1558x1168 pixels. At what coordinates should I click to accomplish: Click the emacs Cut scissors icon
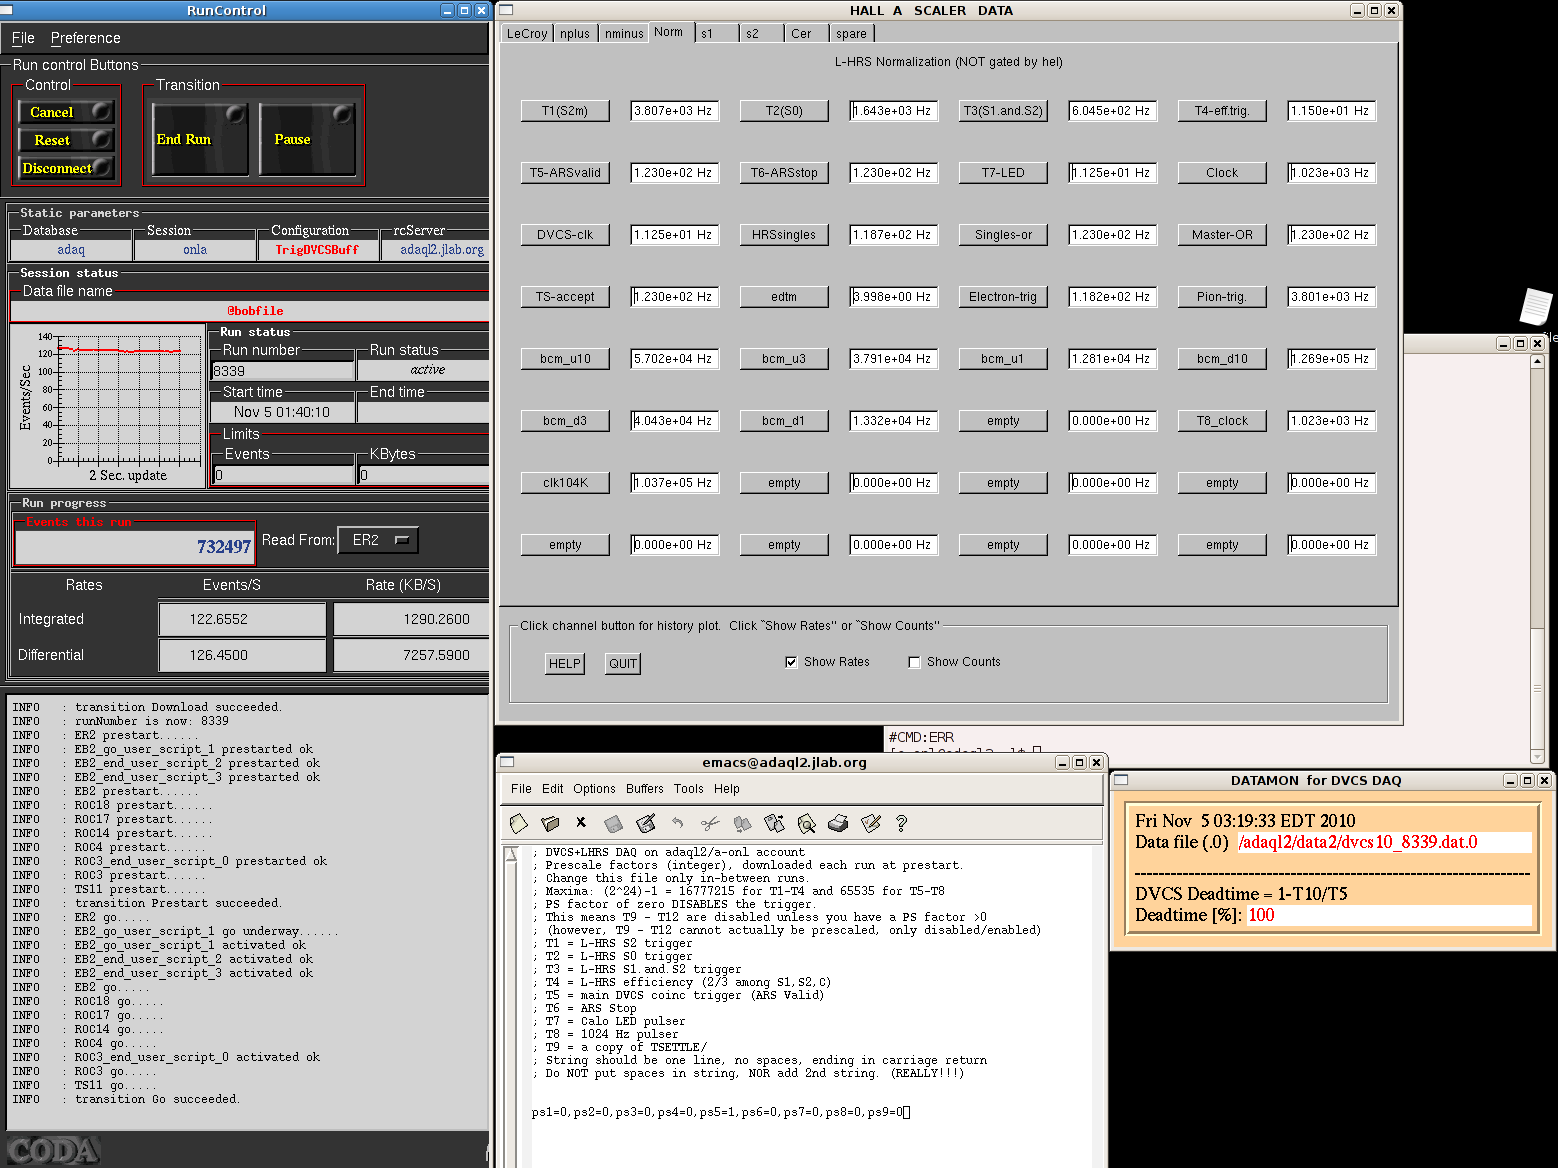710,823
